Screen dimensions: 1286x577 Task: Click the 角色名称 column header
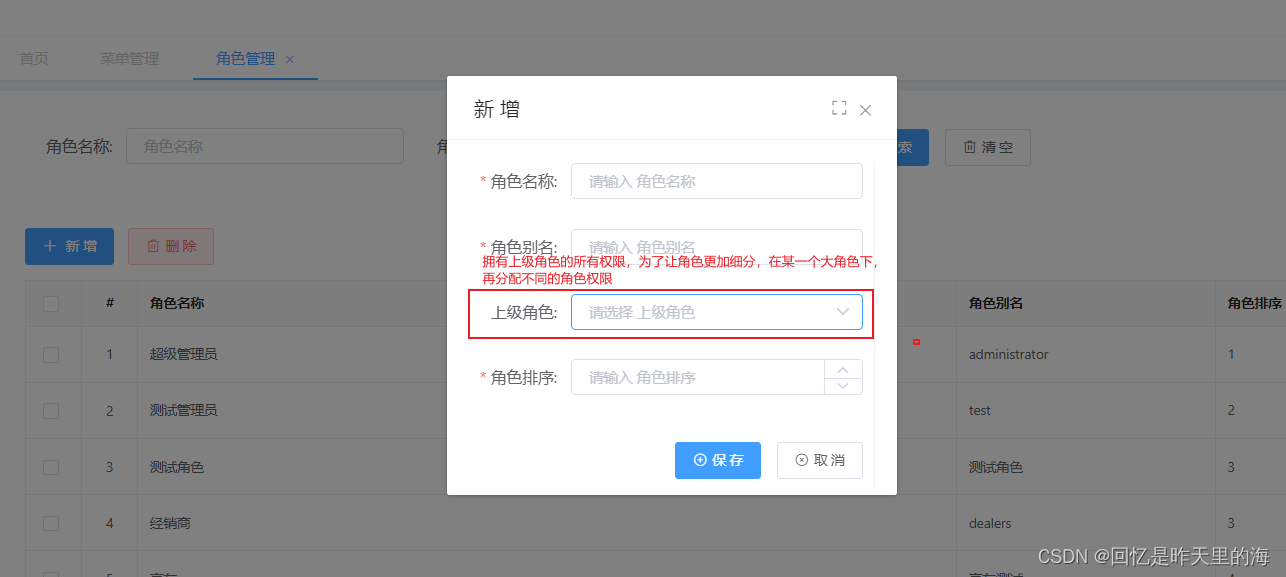(x=177, y=303)
